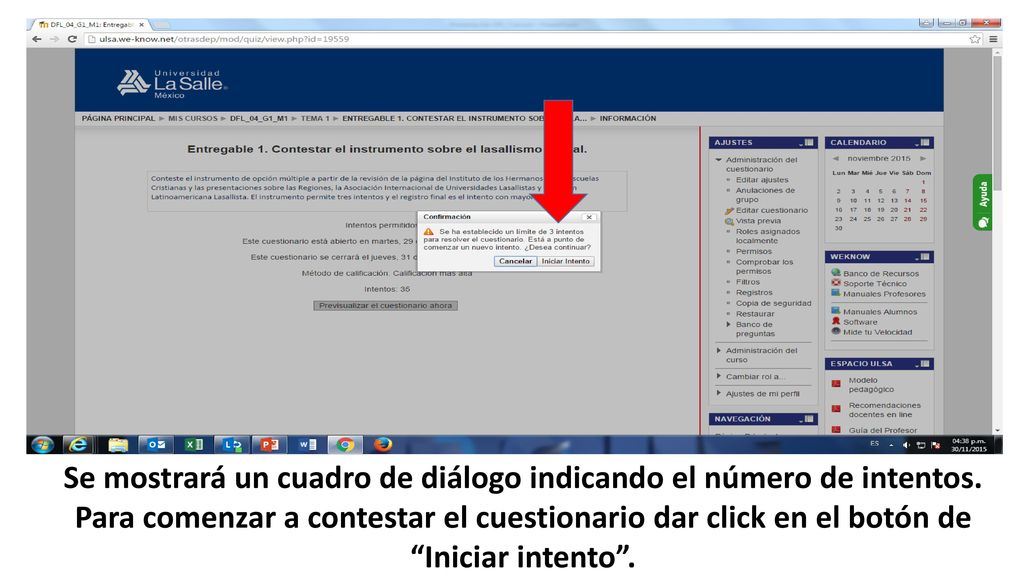This screenshot has width=1024, height=576.
Task: Expand Ajustes de mi perfil node
Action: (718, 394)
